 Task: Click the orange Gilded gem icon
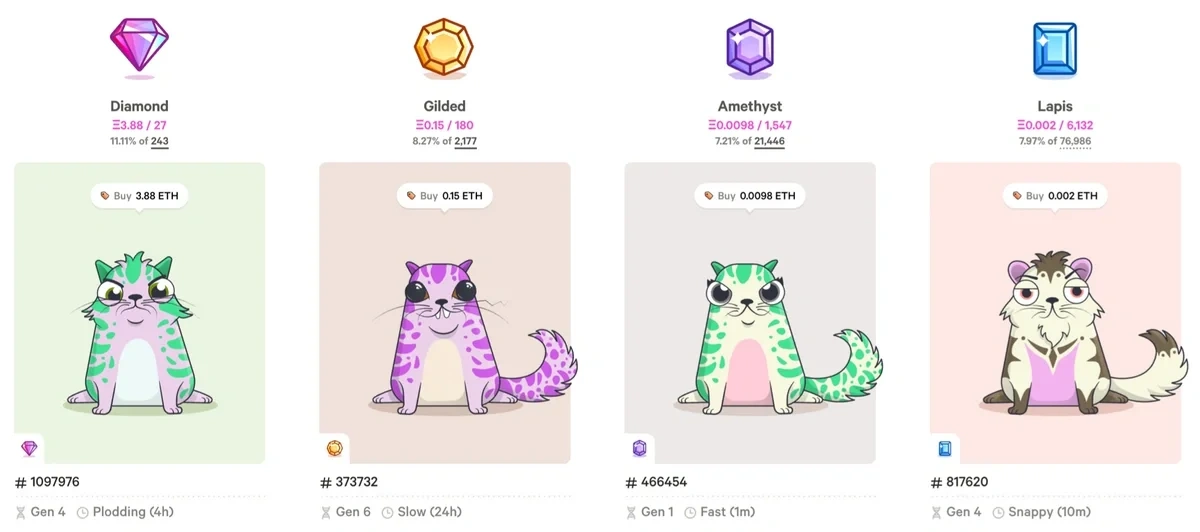coord(444,47)
